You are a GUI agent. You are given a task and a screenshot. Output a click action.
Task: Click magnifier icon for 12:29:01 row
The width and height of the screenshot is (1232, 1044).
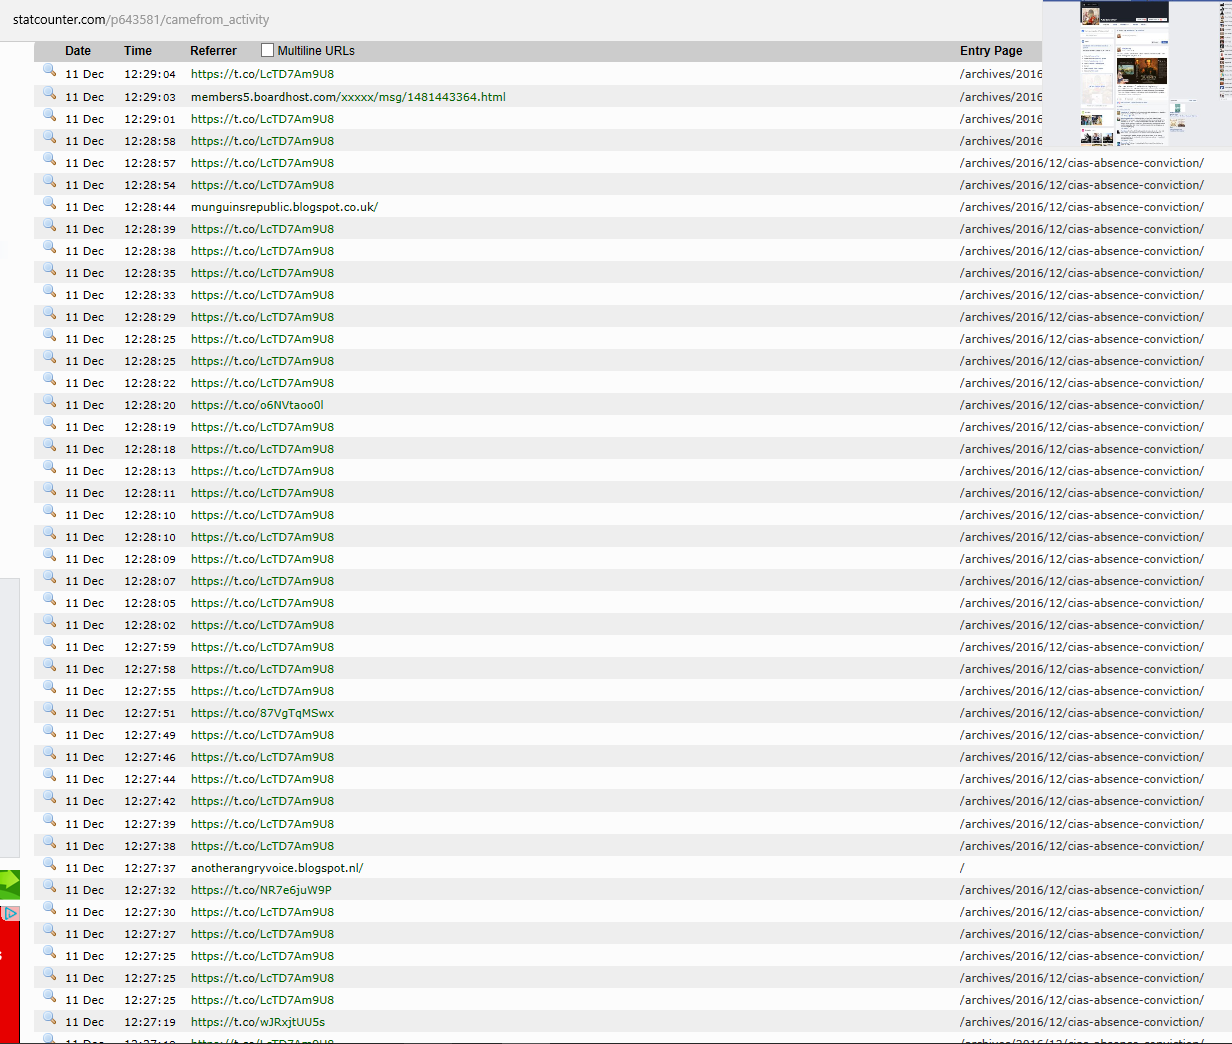49,116
